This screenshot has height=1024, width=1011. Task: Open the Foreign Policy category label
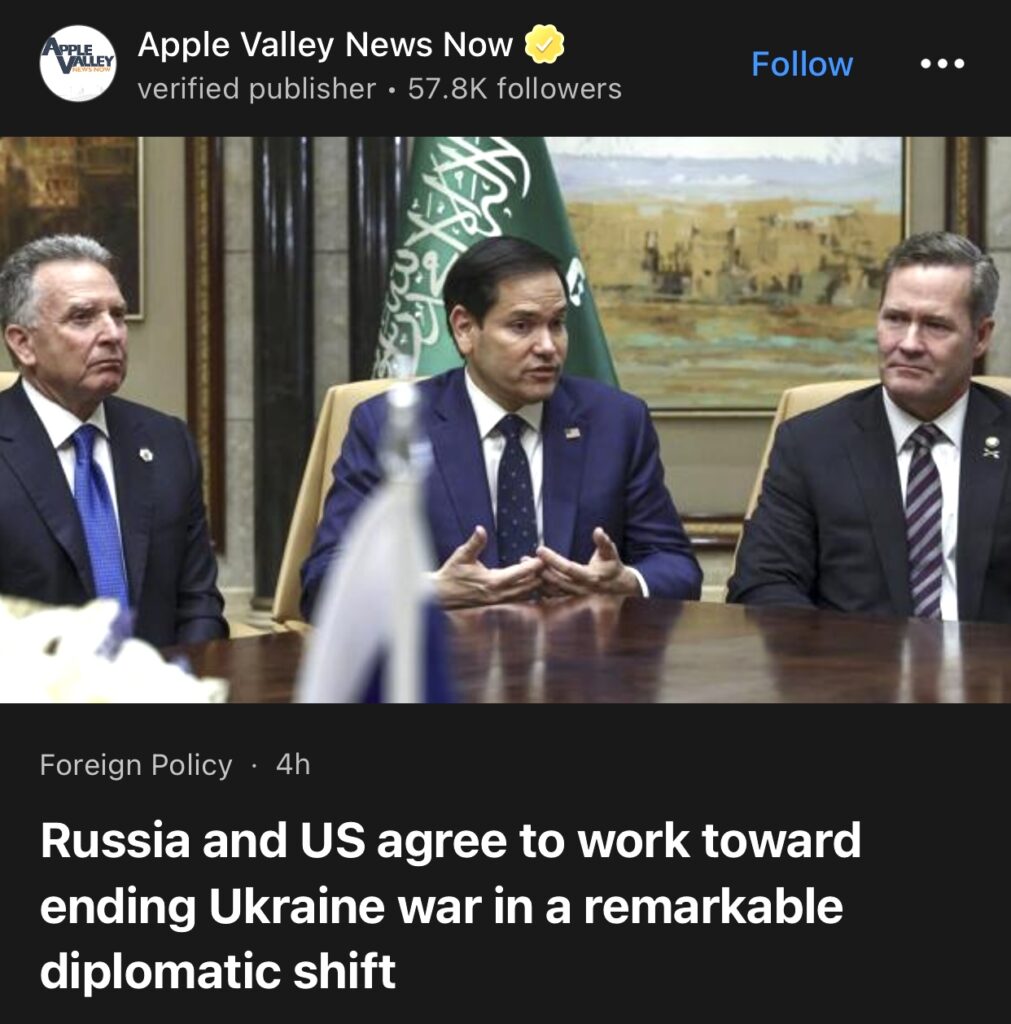point(136,765)
